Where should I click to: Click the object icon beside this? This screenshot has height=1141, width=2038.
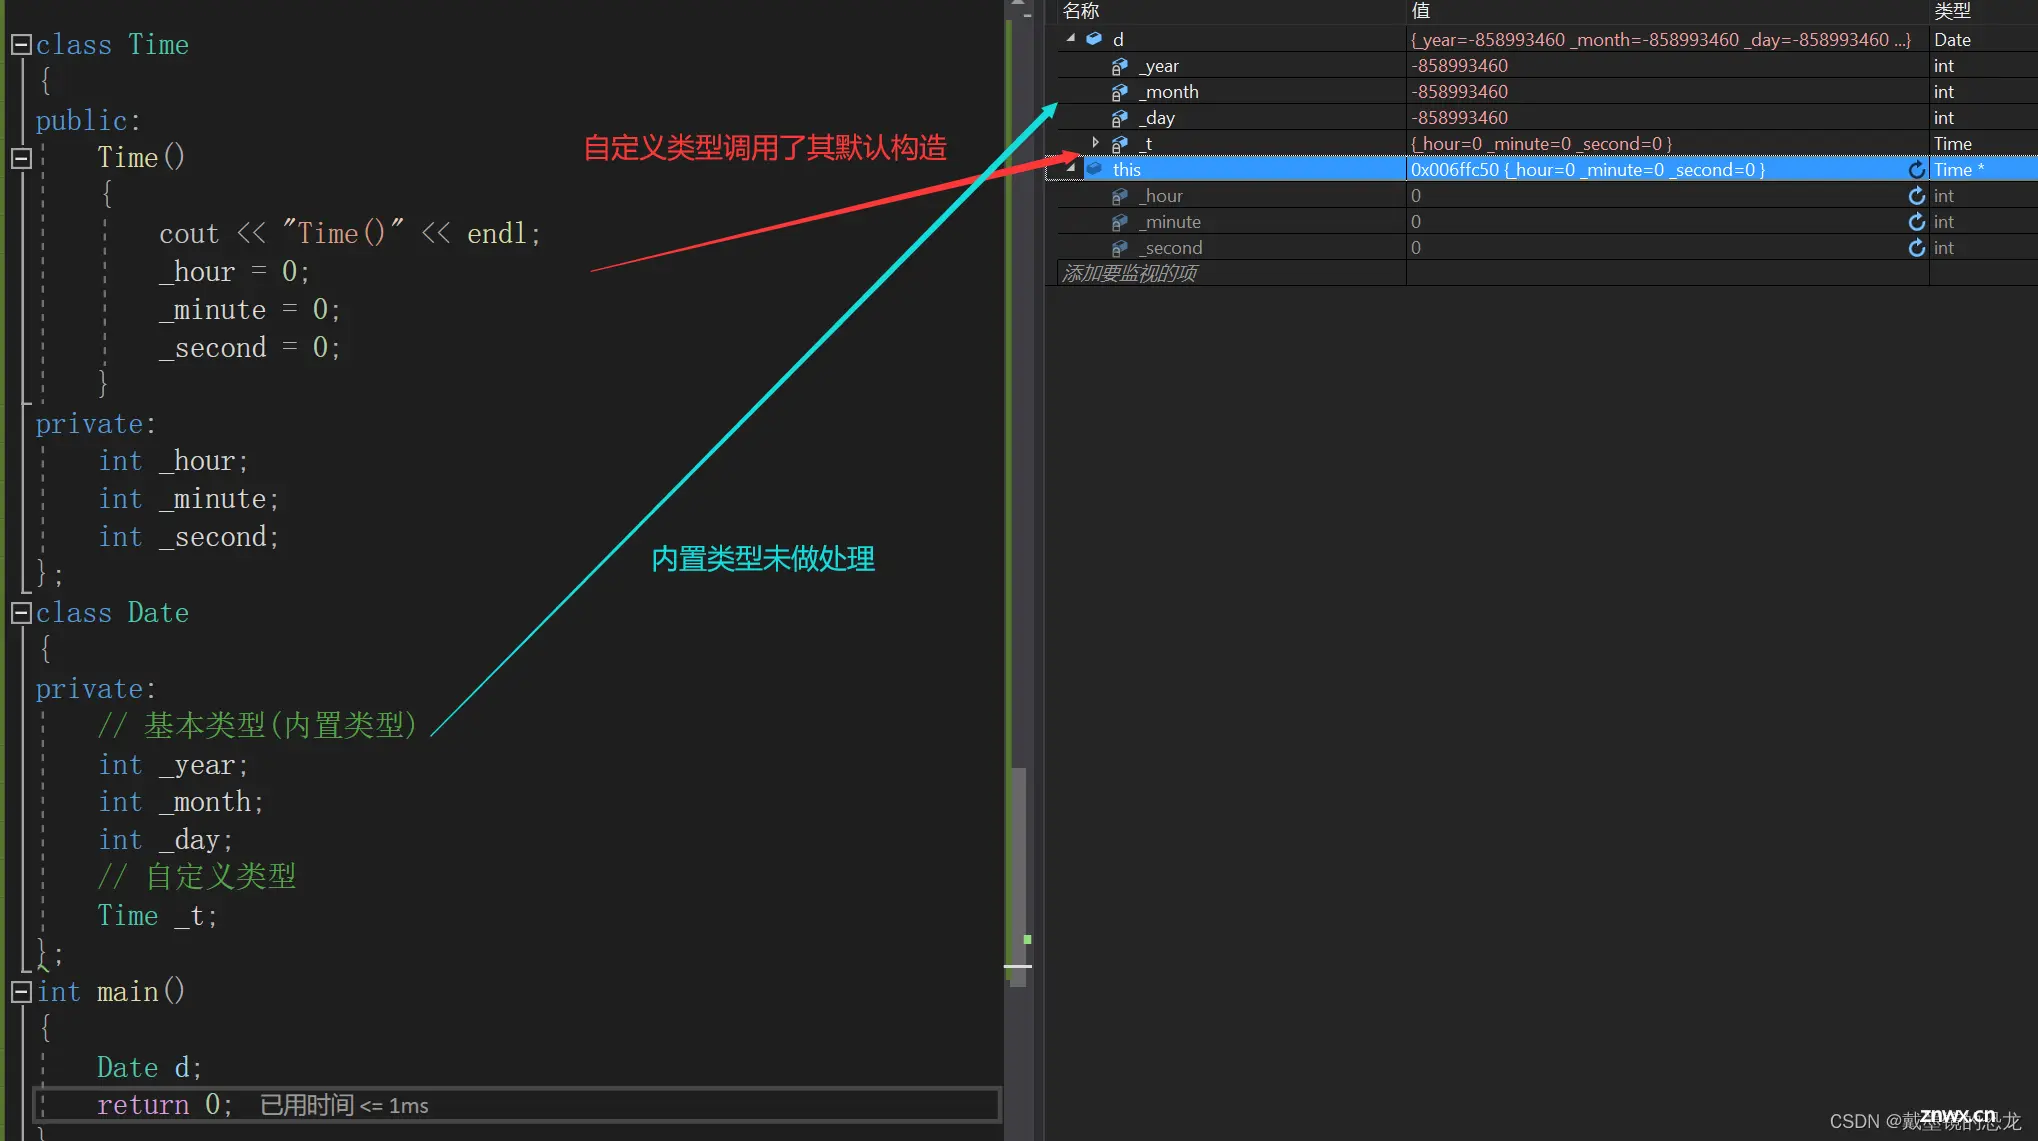[1094, 169]
